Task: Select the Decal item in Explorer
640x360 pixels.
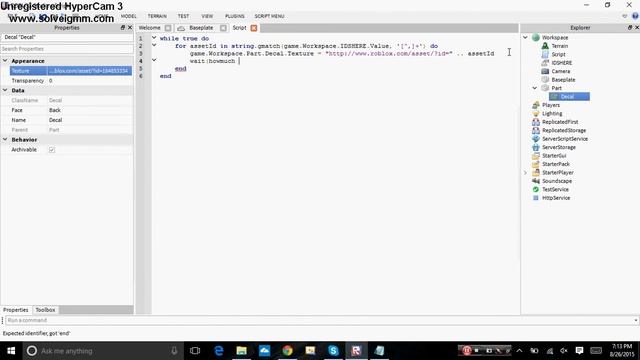Action: pyautogui.click(x=569, y=97)
